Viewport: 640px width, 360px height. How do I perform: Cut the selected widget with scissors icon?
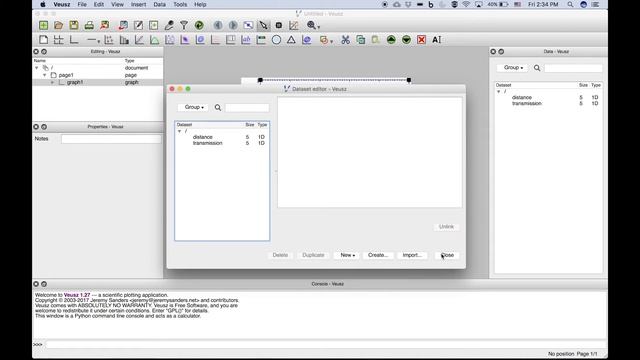tap(345, 40)
